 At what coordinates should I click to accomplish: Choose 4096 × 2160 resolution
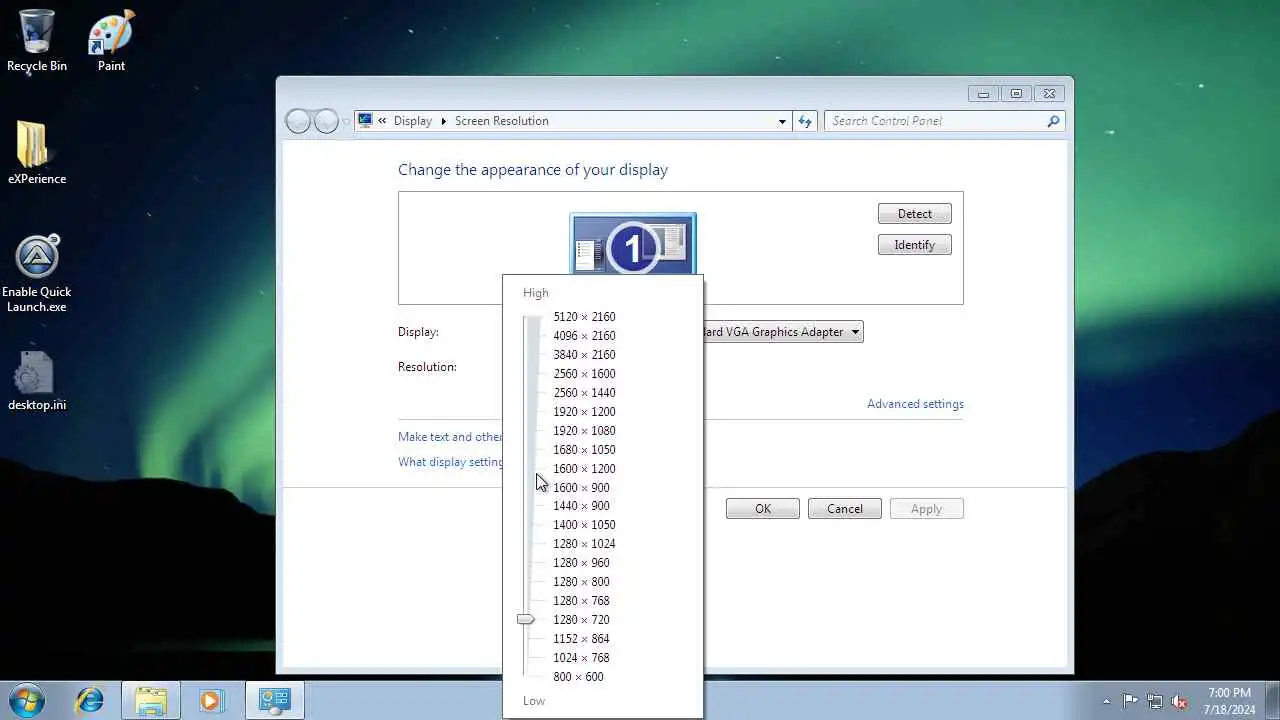click(x=584, y=336)
